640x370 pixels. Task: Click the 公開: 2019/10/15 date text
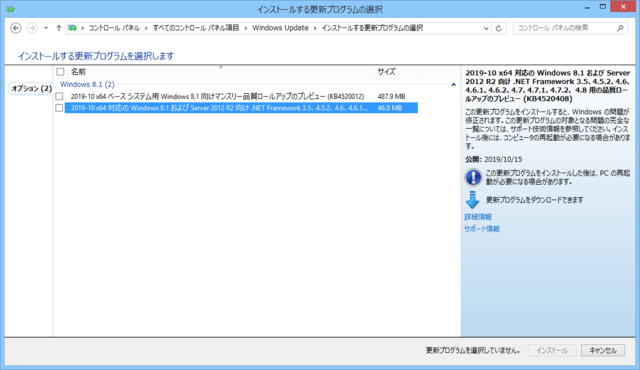tap(493, 160)
